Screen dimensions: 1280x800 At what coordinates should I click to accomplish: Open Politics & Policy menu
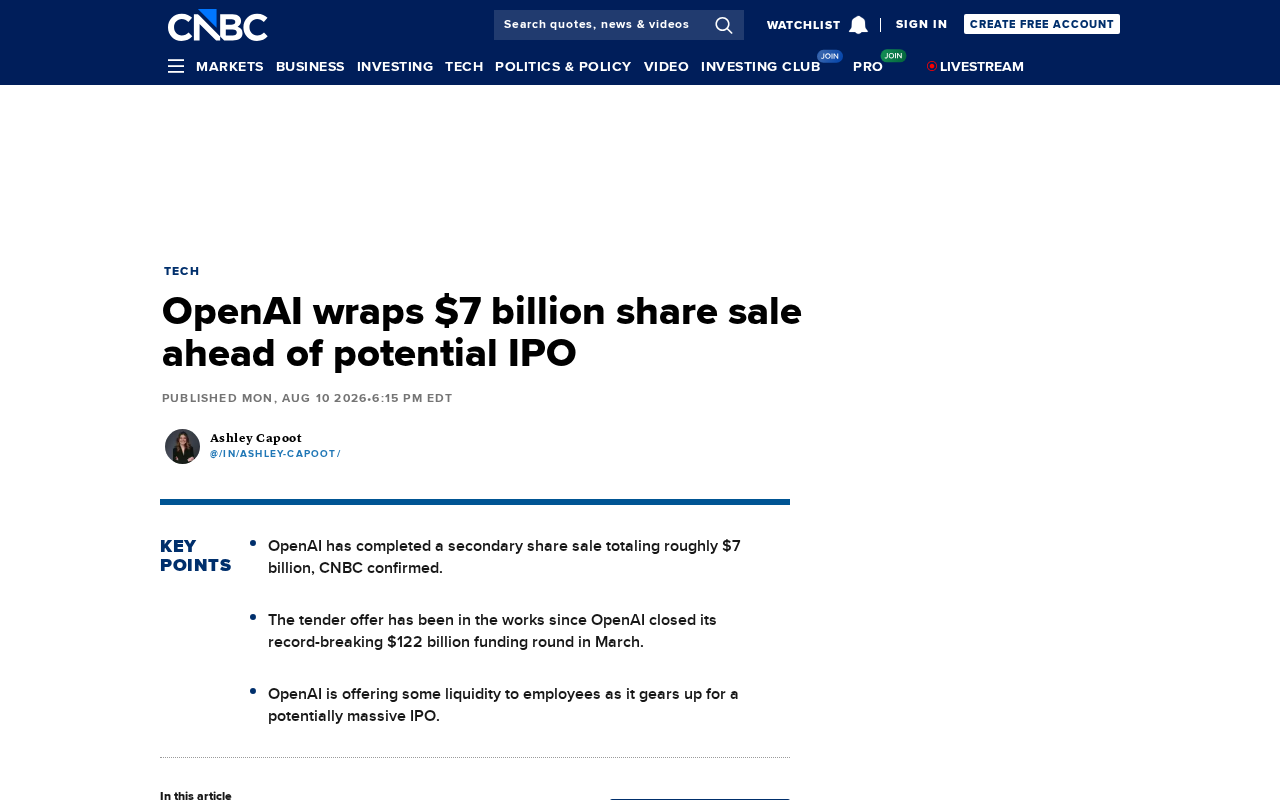(x=563, y=66)
